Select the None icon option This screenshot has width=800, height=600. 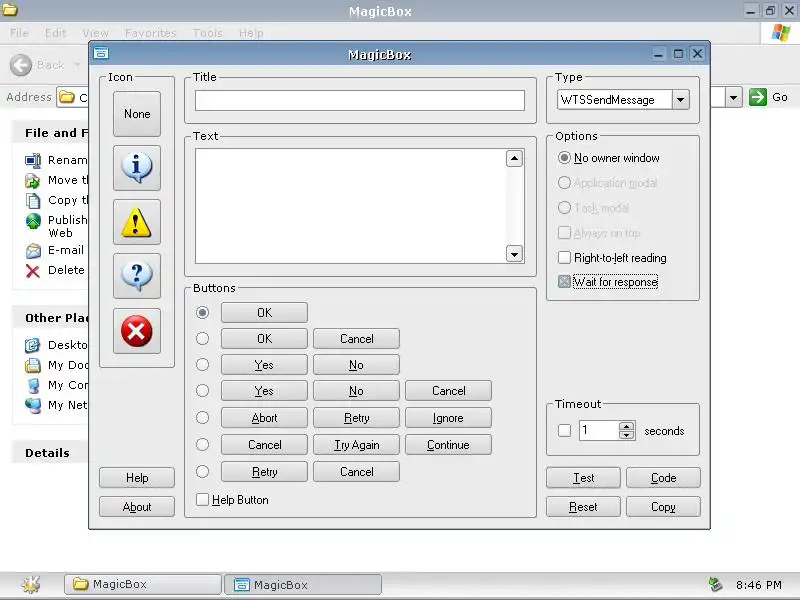(x=137, y=114)
